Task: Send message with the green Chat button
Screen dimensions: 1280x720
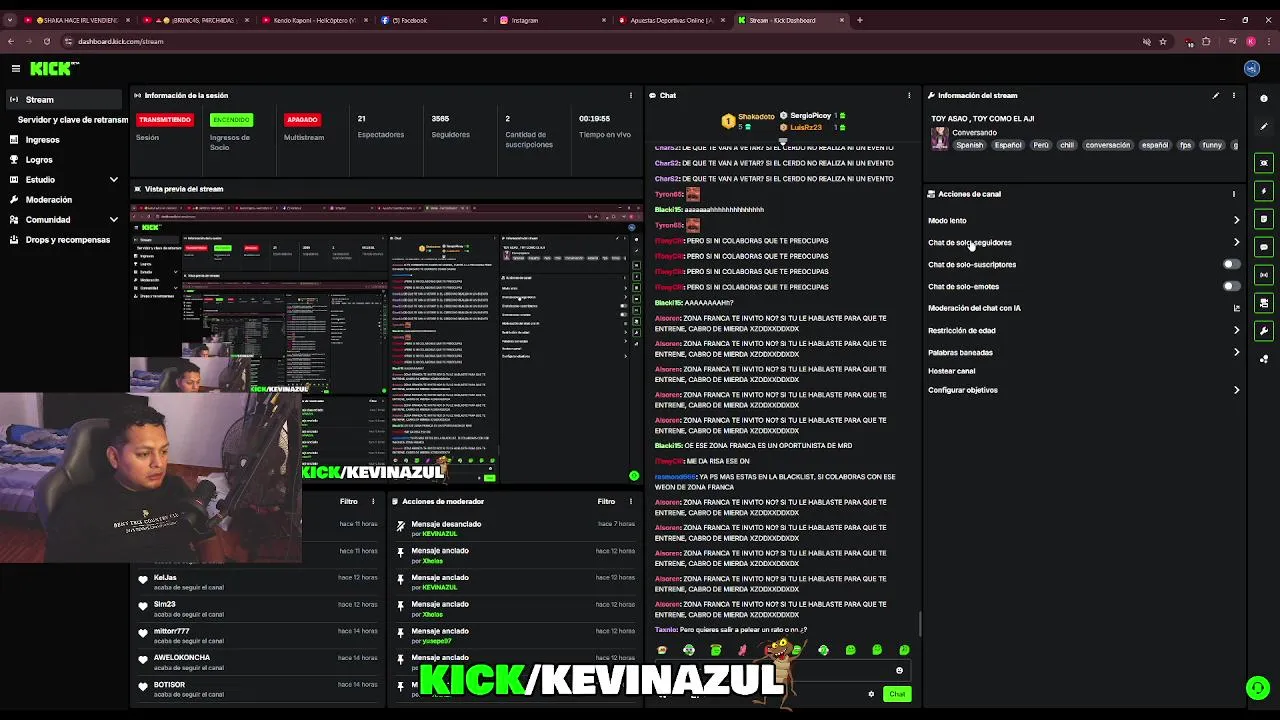Action: tap(897, 694)
